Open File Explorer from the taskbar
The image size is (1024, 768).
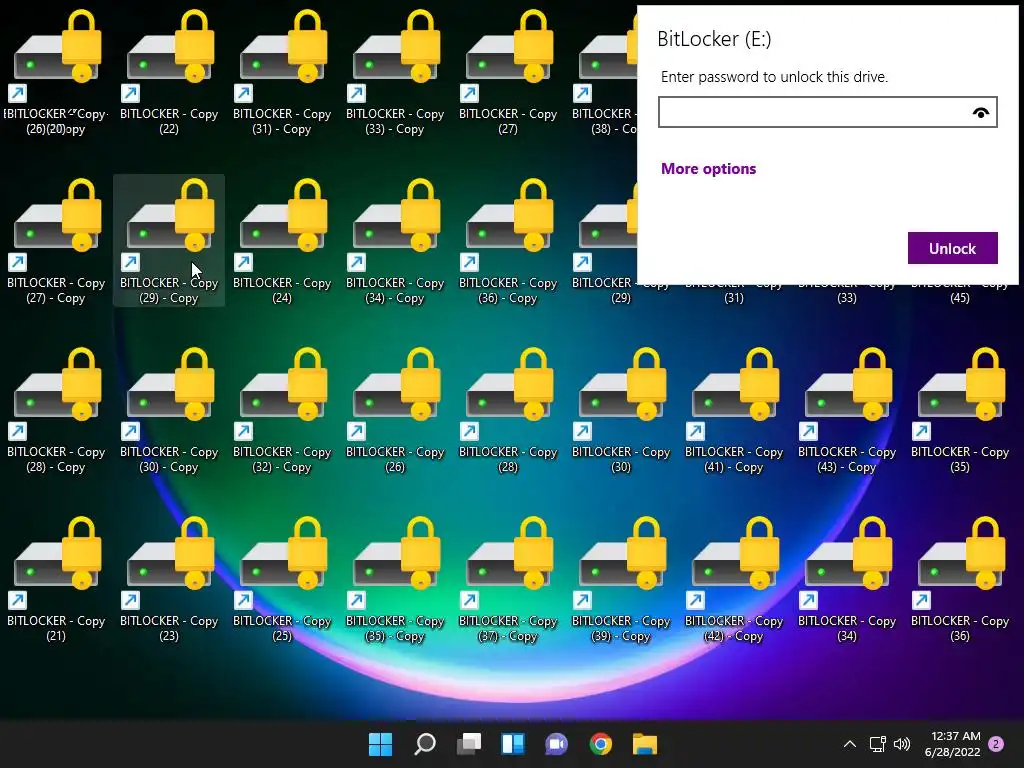[x=645, y=744]
